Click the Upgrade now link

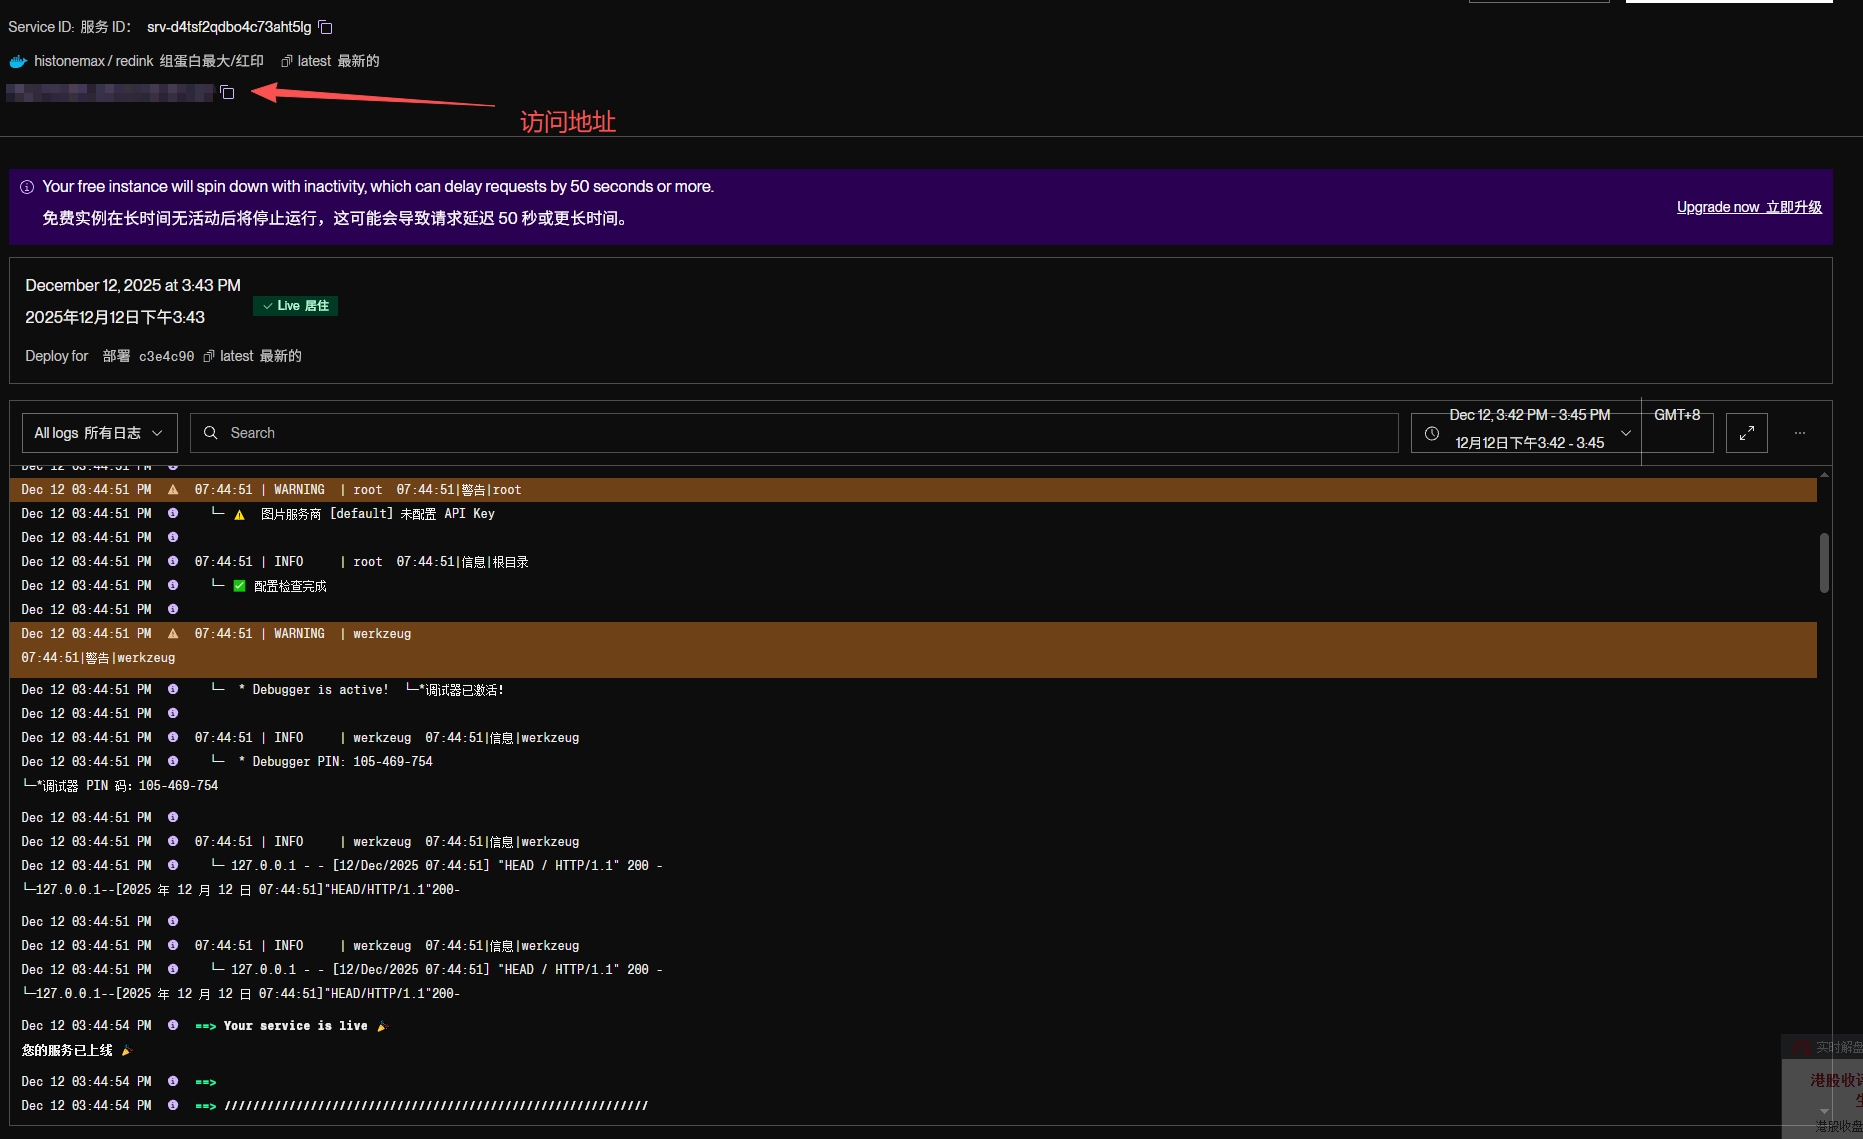coord(1748,207)
